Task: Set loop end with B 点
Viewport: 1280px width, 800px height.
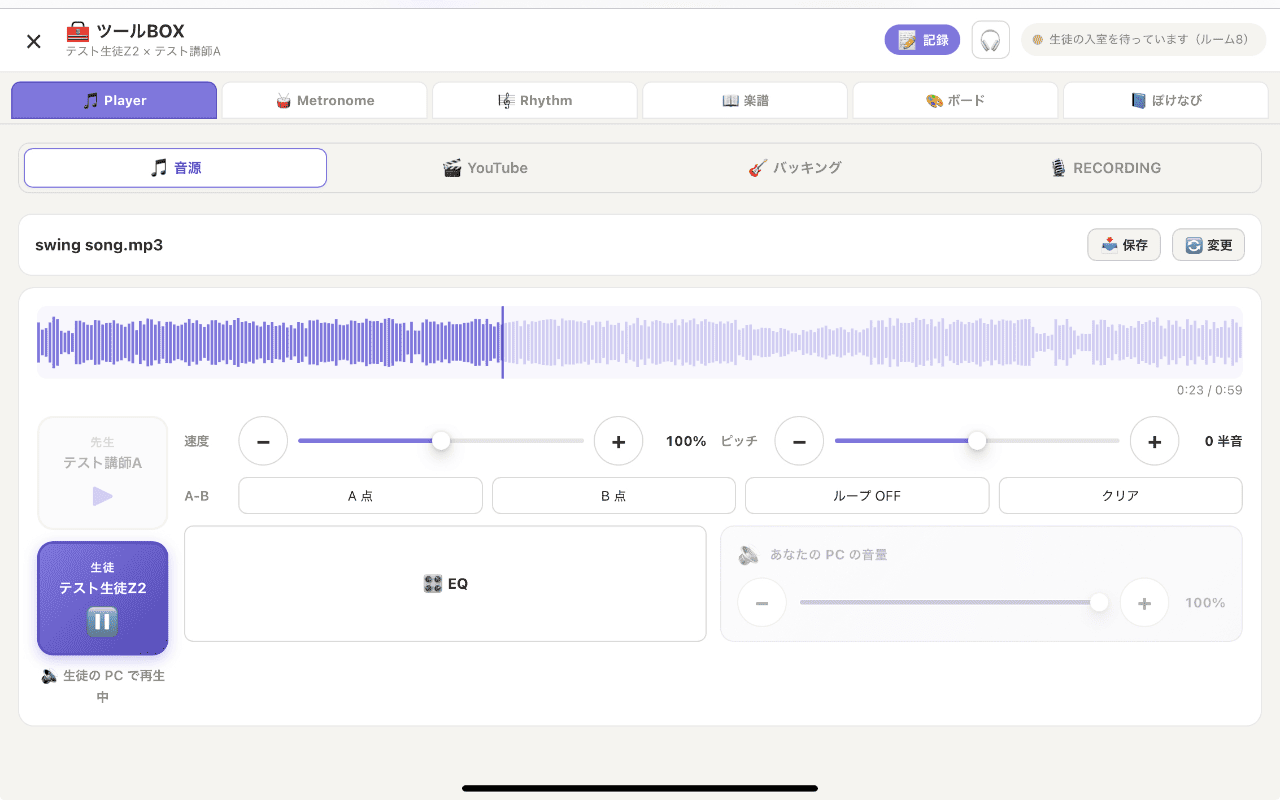Action: click(x=614, y=496)
